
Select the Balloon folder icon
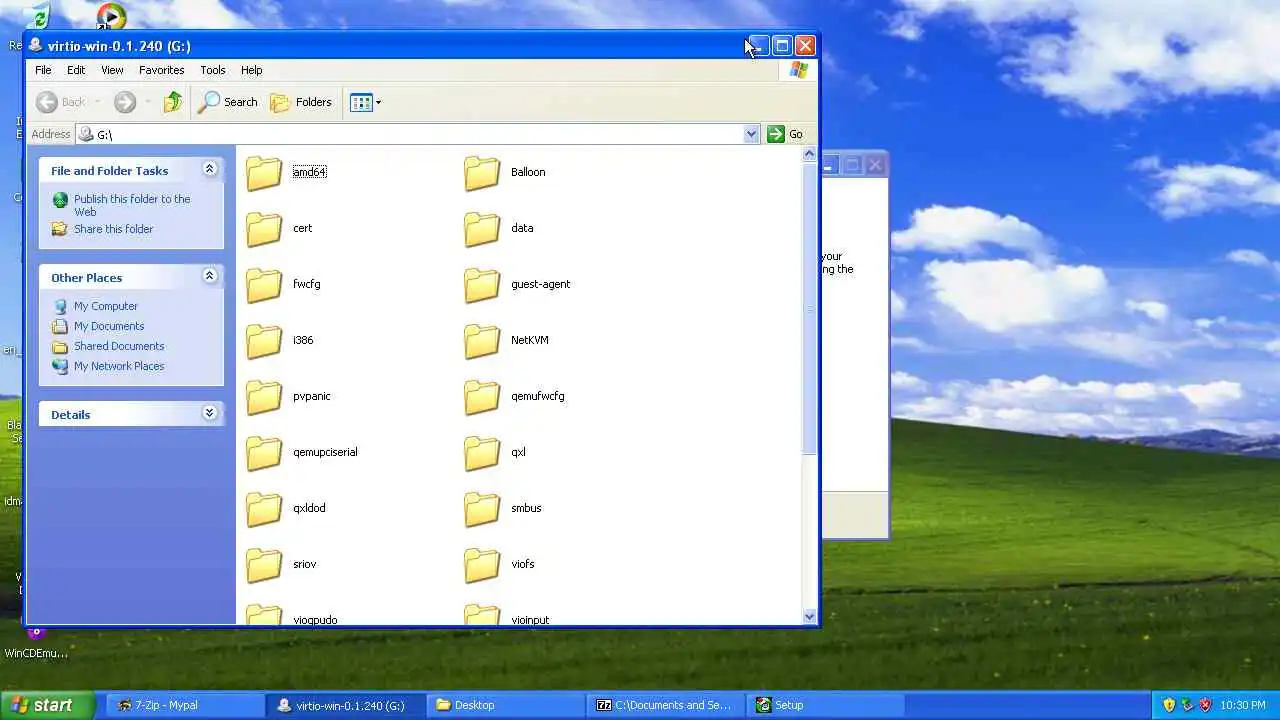pyautogui.click(x=482, y=172)
